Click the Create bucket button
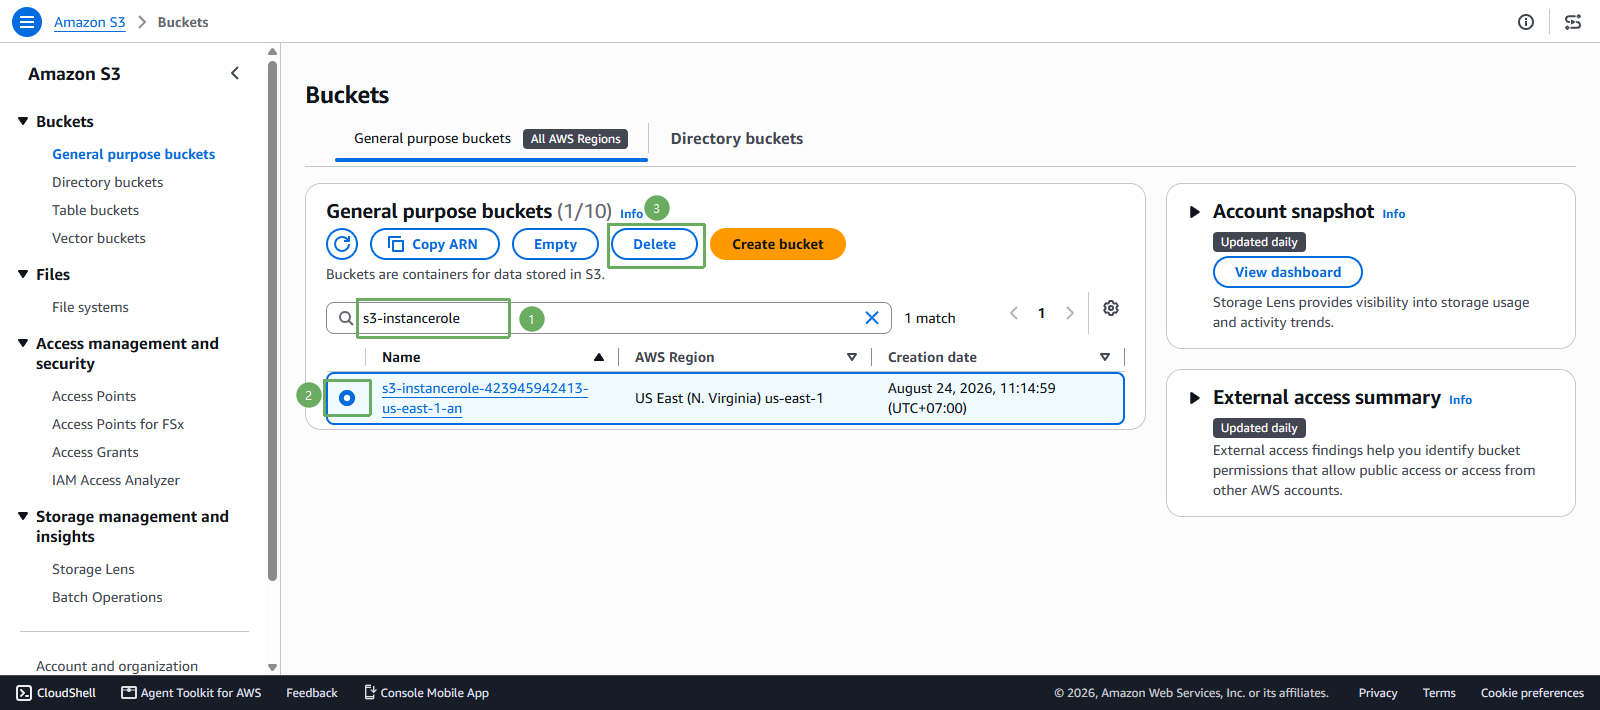1600x710 pixels. pos(778,244)
